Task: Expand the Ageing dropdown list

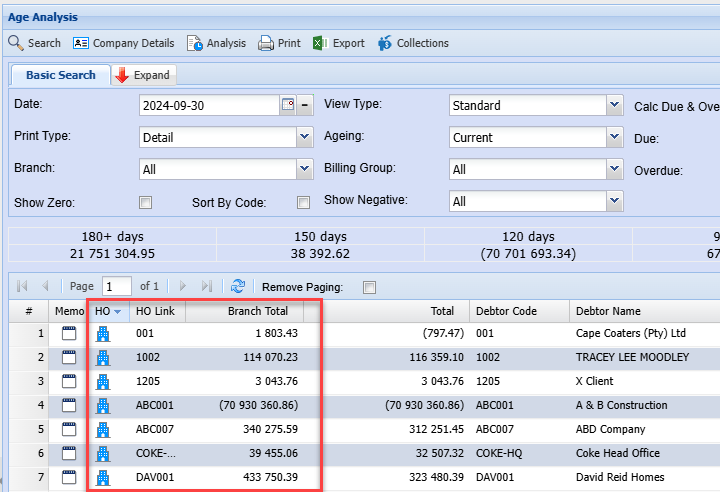Action: click(614, 137)
